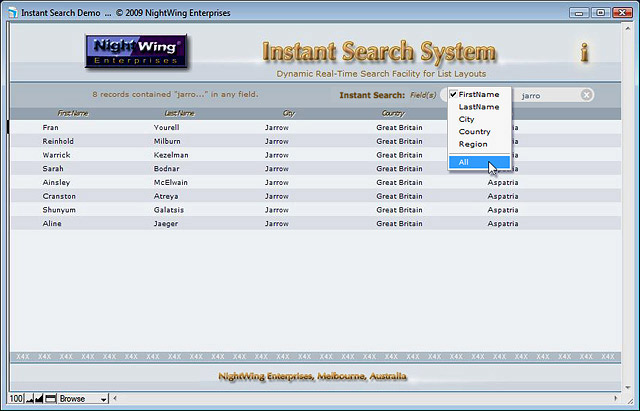Select the first name Shunyum

click(59, 210)
